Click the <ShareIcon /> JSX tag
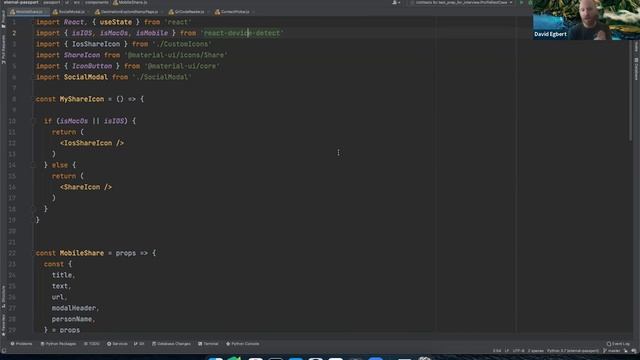The width and height of the screenshot is (640, 360). click(x=86, y=187)
